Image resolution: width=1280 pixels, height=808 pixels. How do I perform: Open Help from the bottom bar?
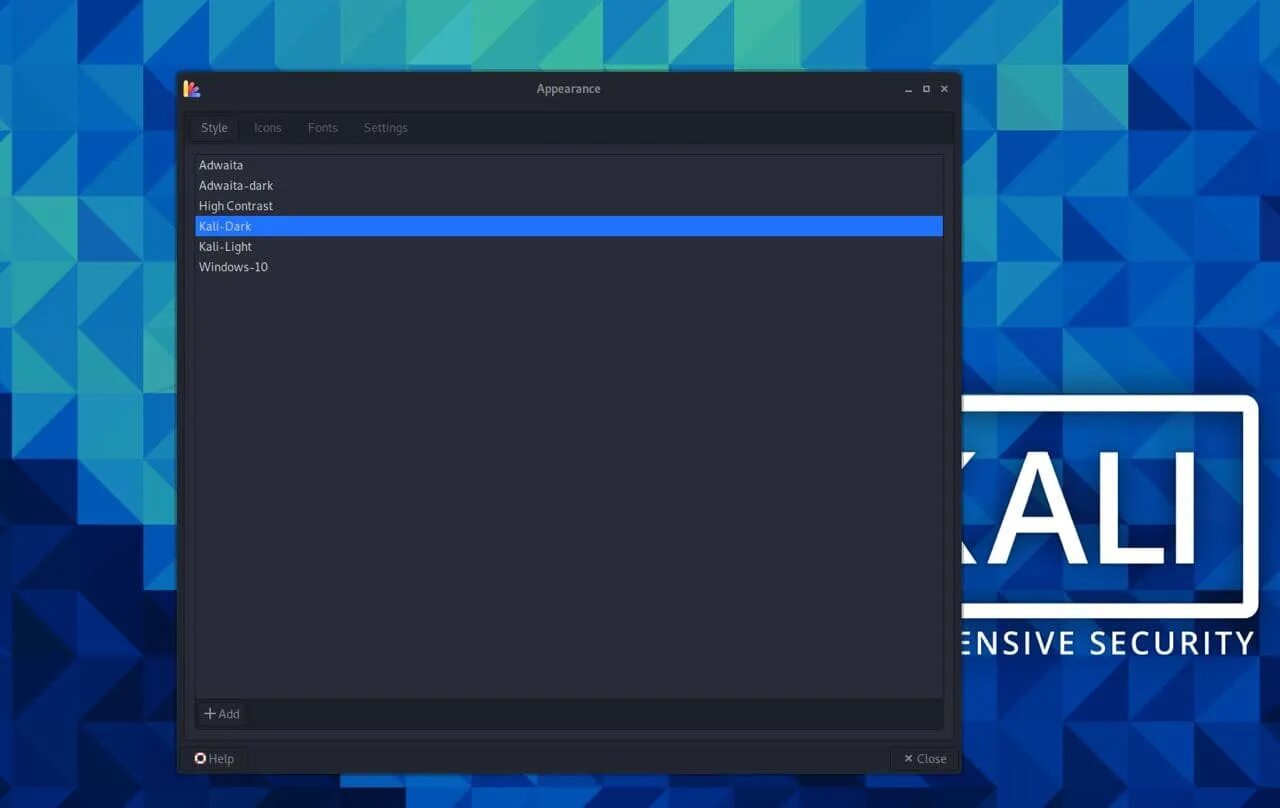[x=214, y=759]
